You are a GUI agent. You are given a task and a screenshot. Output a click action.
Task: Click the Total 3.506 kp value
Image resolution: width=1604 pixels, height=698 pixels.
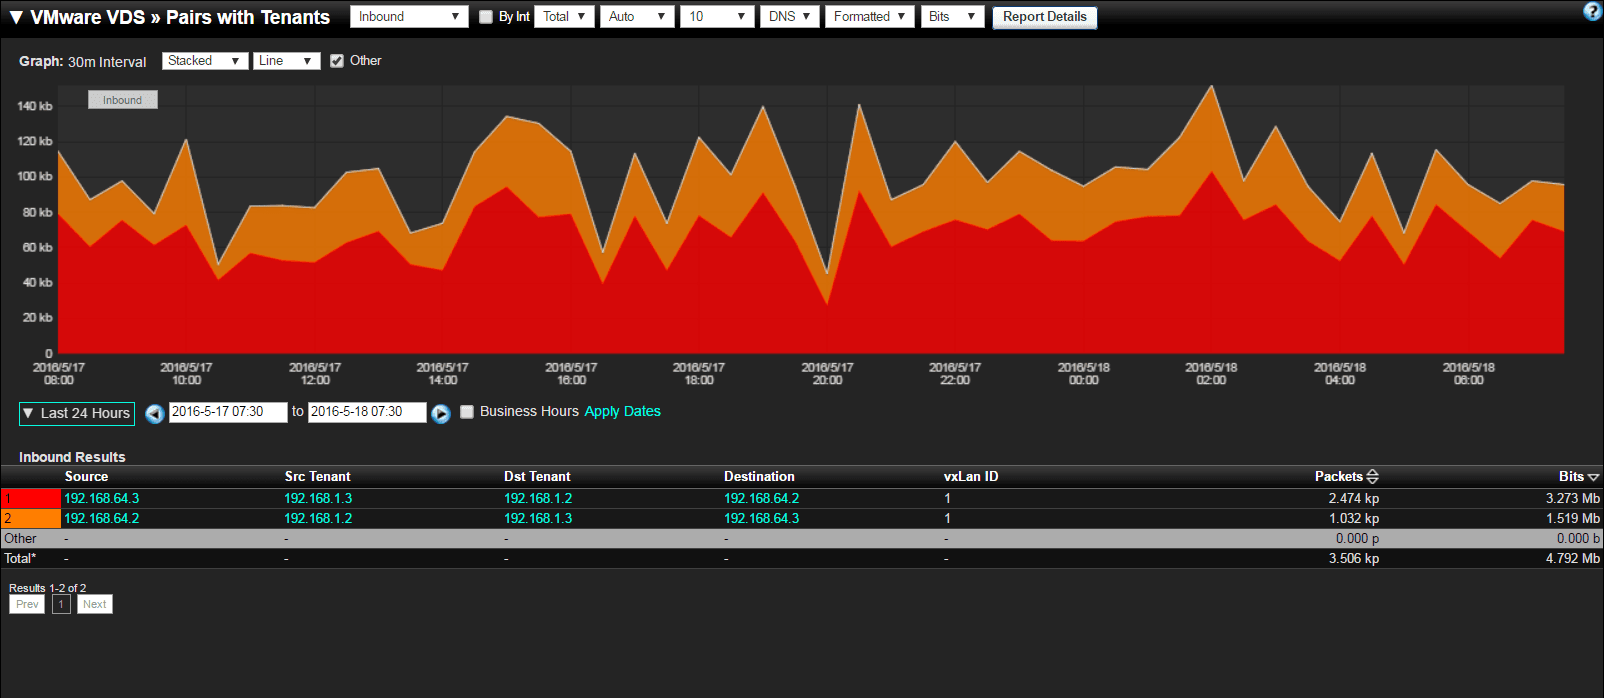(1354, 558)
